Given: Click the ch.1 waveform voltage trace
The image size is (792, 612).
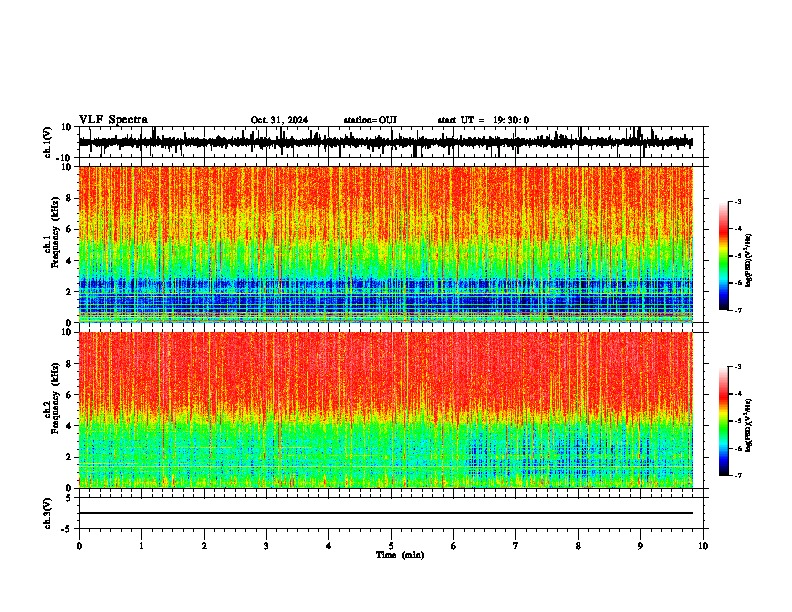Looking at the screenshot, I should (x=385, y=142).
